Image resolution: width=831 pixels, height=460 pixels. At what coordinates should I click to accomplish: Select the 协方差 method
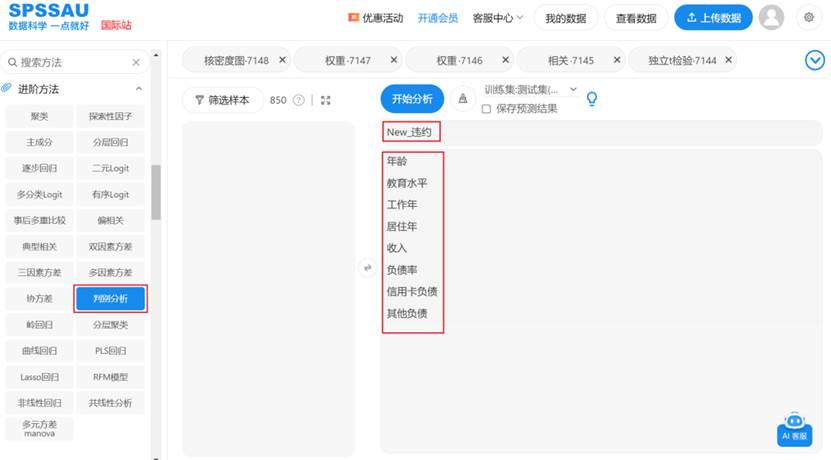(40, 298)
